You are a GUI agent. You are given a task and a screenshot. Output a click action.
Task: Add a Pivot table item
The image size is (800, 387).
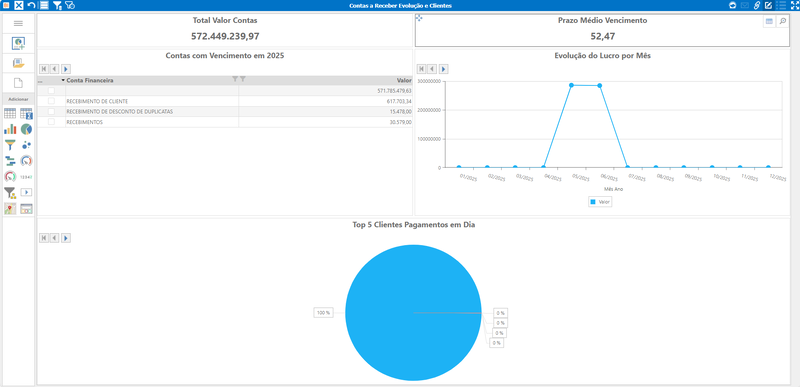point(27,113)
